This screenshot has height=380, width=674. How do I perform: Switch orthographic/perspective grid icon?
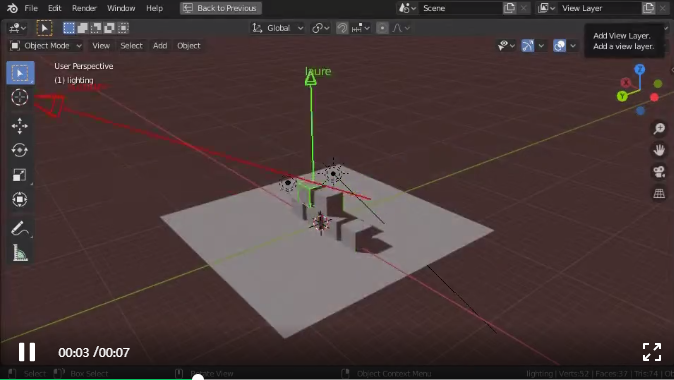[659, 193]
